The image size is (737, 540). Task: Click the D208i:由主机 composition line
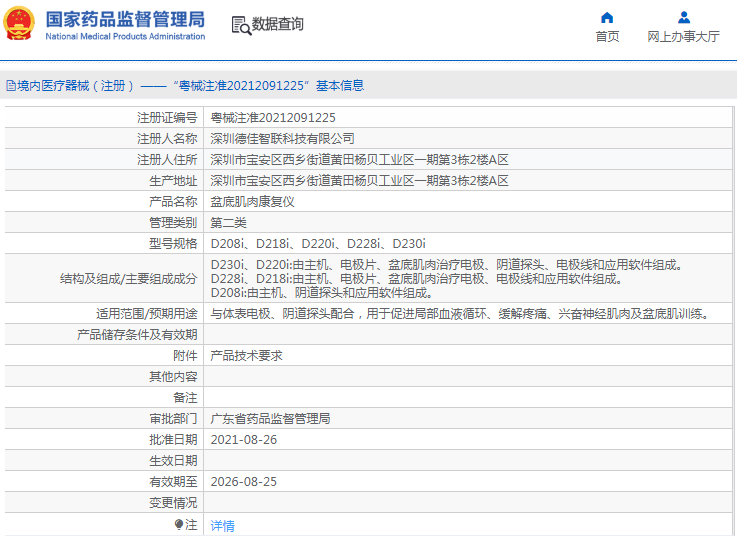(321, 293)
